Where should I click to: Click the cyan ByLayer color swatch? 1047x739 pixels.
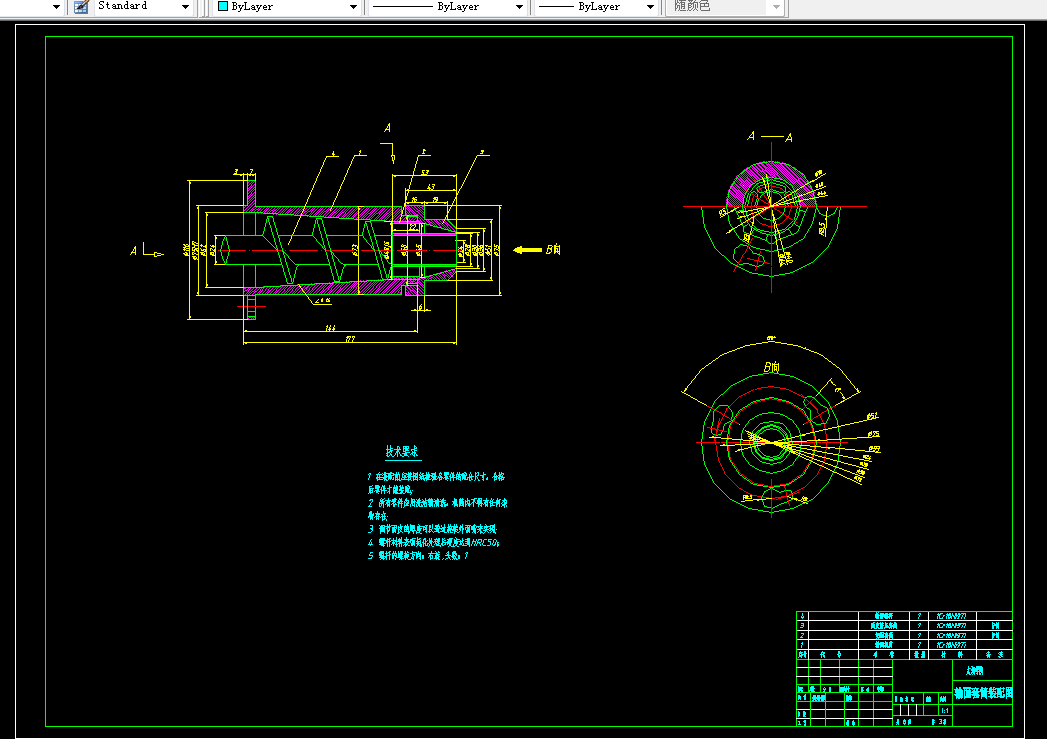click(x=223, y=6)
